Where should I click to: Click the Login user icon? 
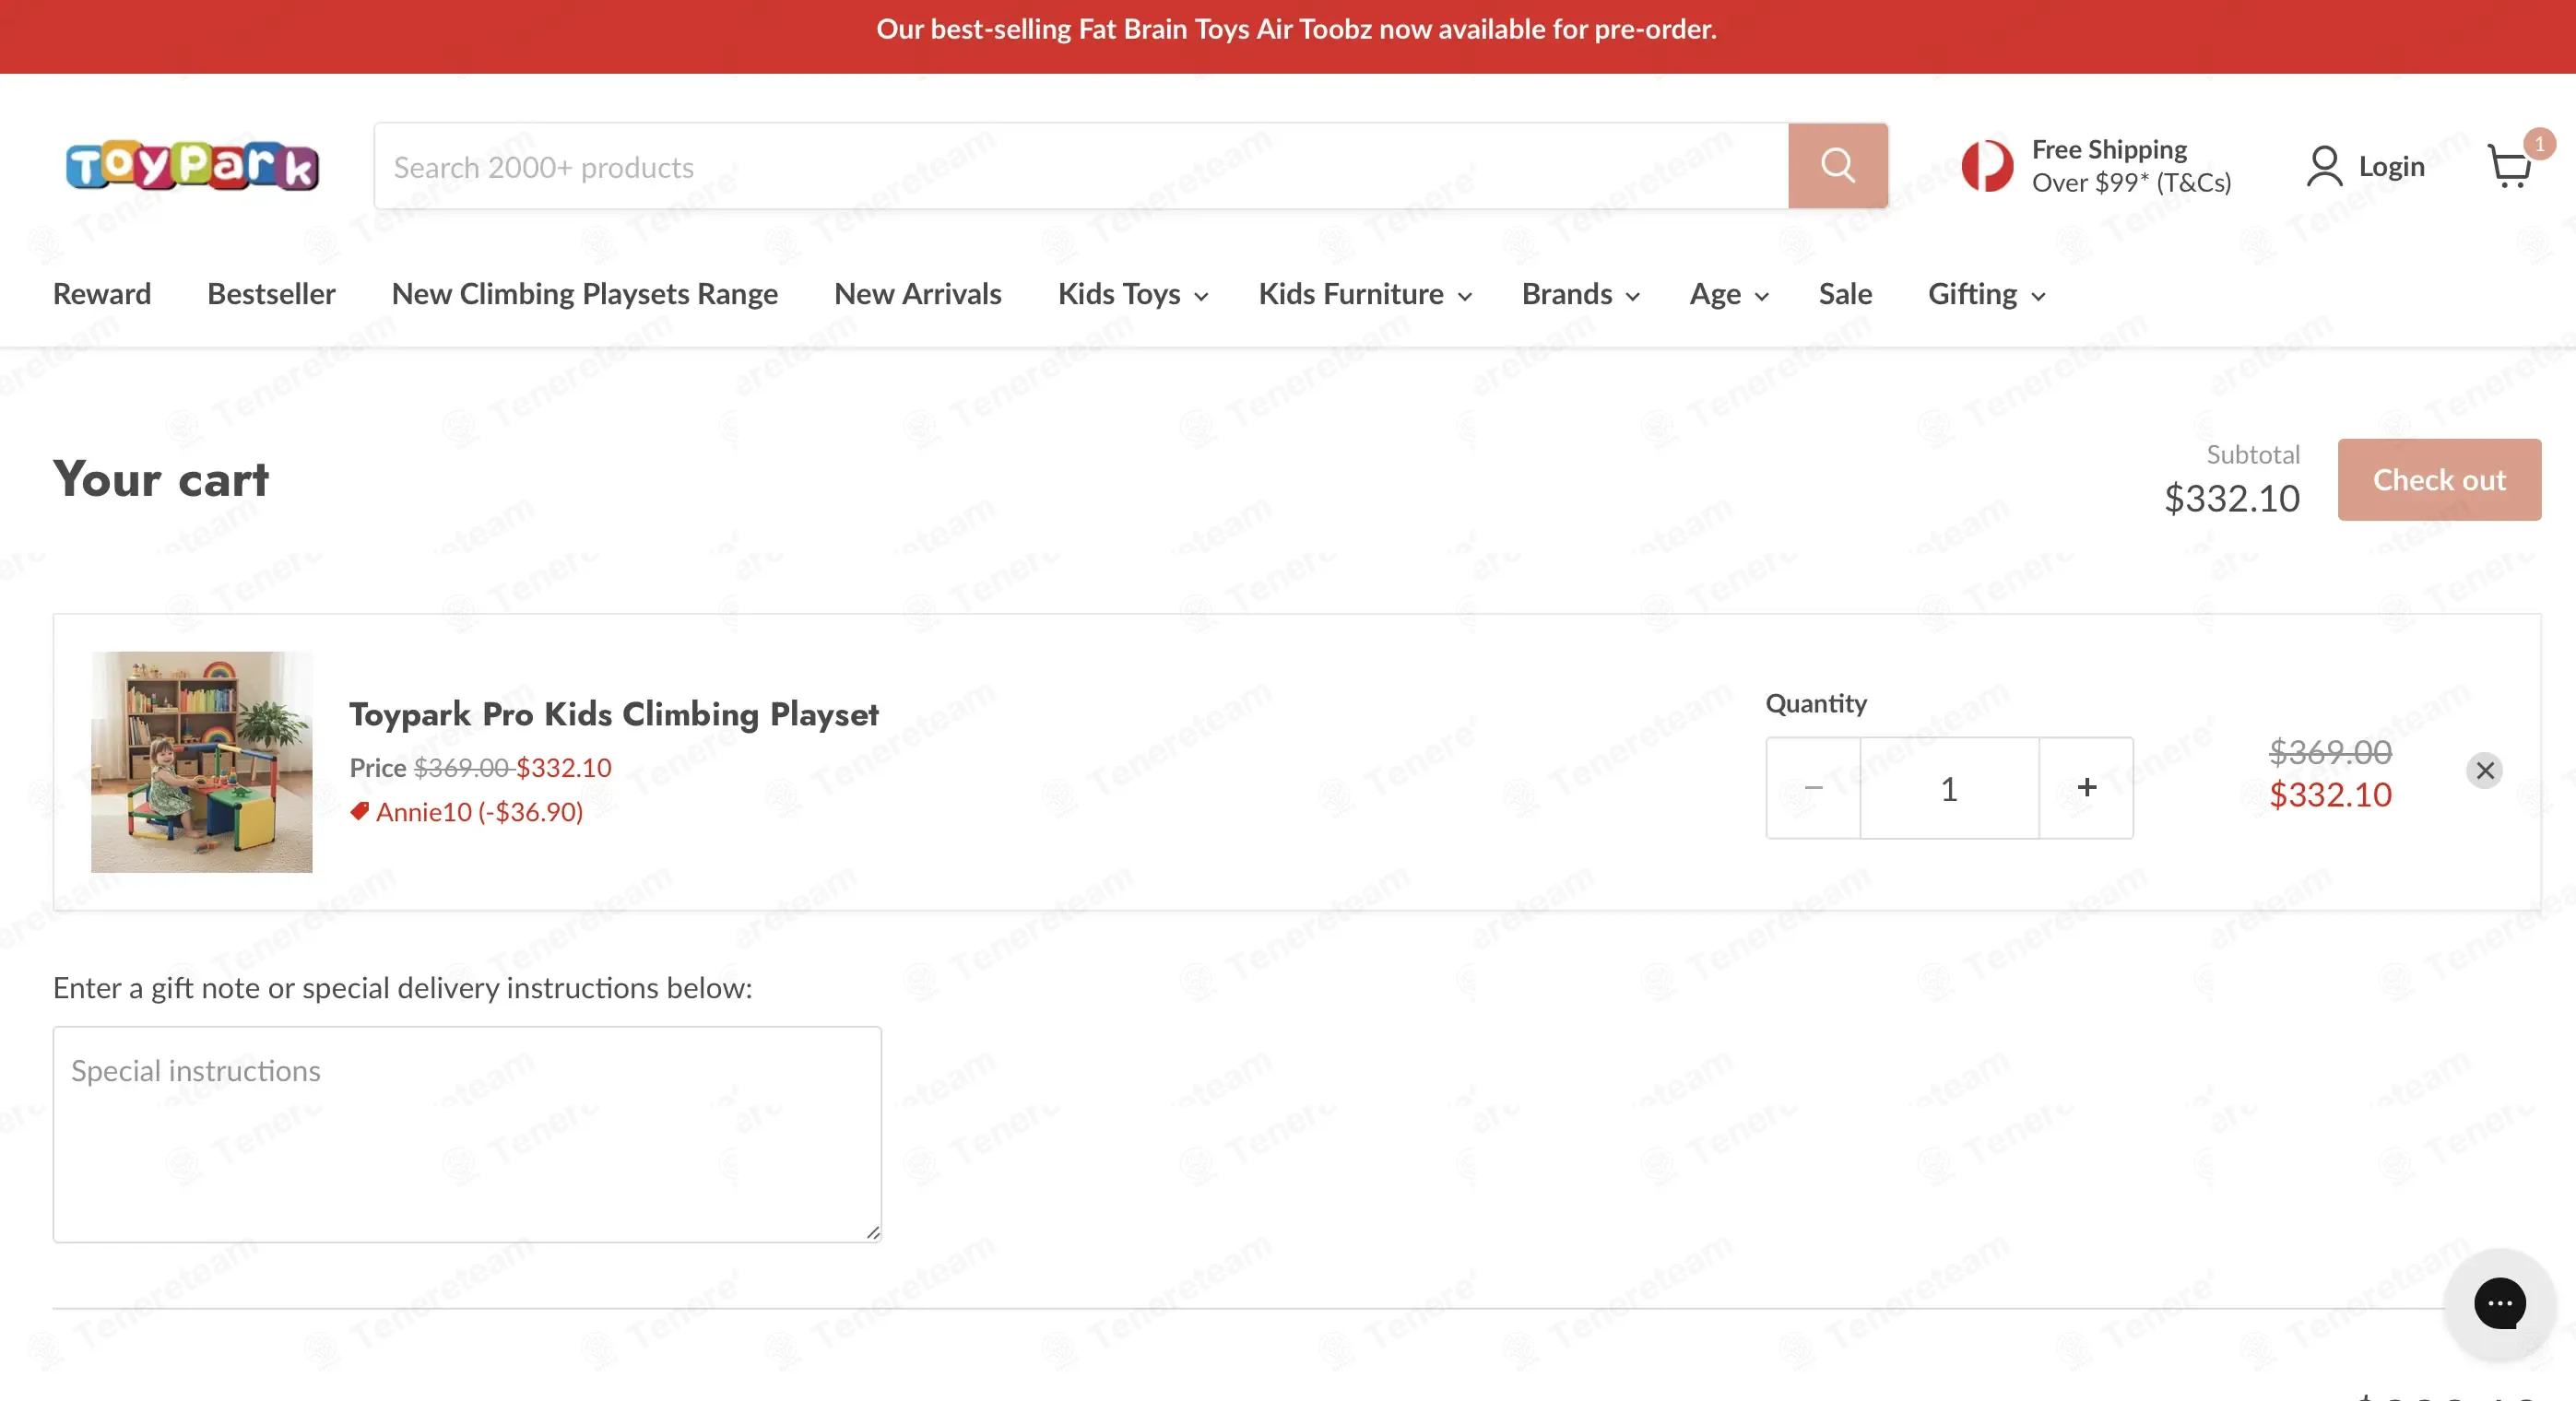tap(2324, 166)
